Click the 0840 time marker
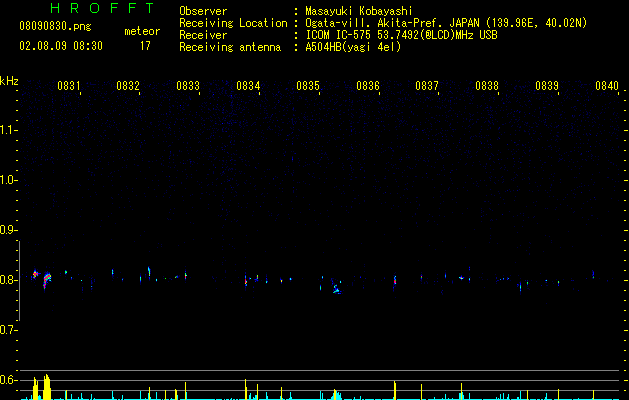 (x=607, y=85)
